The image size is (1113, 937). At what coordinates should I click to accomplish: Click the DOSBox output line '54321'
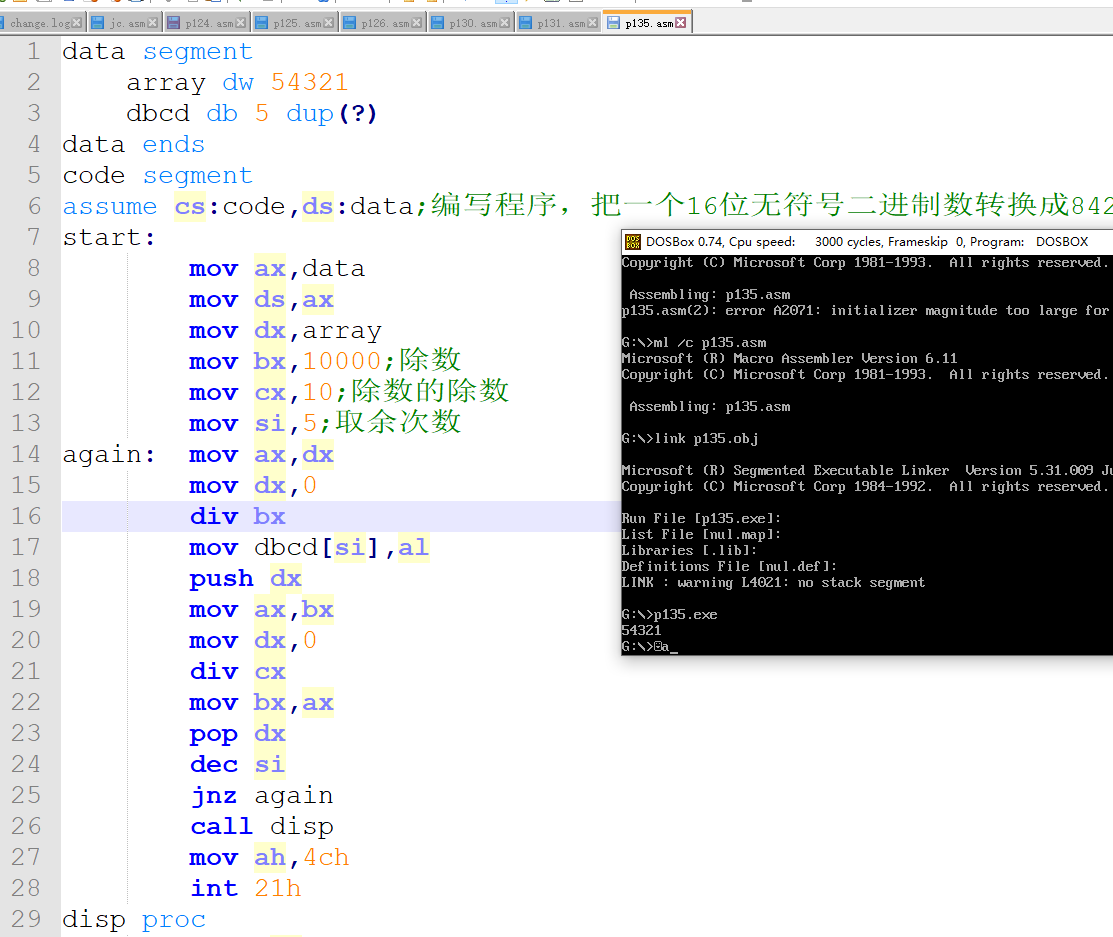point(641,630)
